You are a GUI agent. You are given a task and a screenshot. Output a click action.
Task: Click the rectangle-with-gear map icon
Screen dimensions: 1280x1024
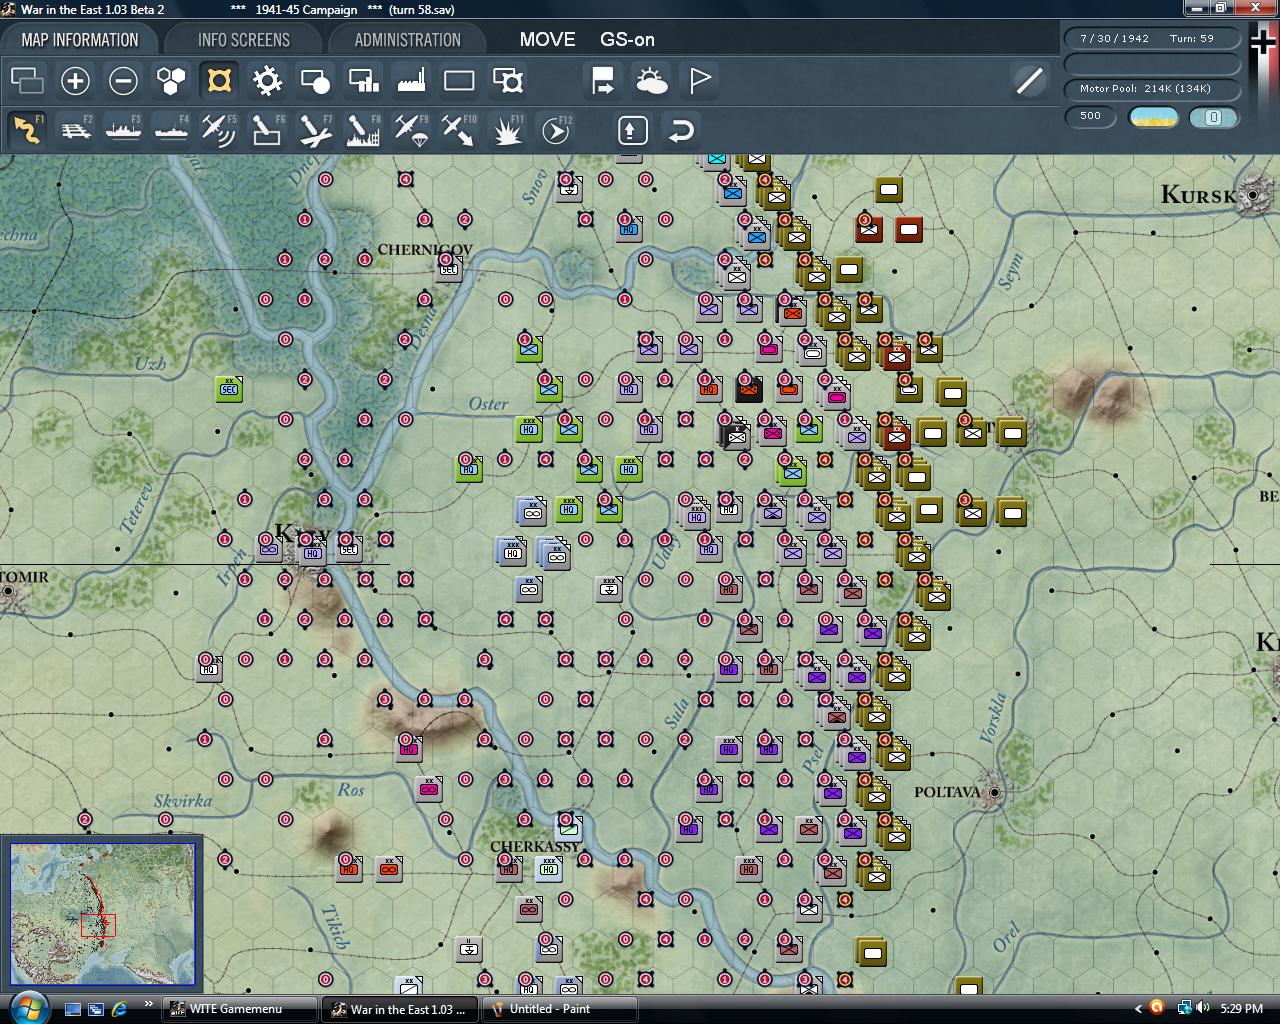click(507, 81)
